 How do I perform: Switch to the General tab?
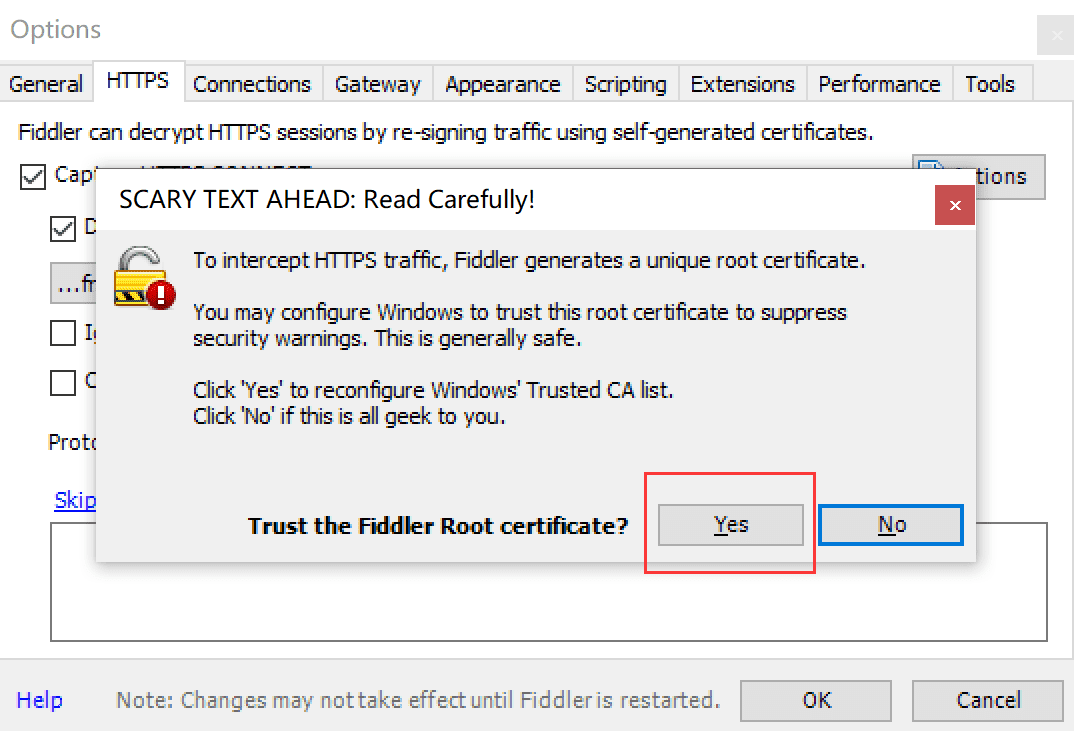(x=46, y=84)
